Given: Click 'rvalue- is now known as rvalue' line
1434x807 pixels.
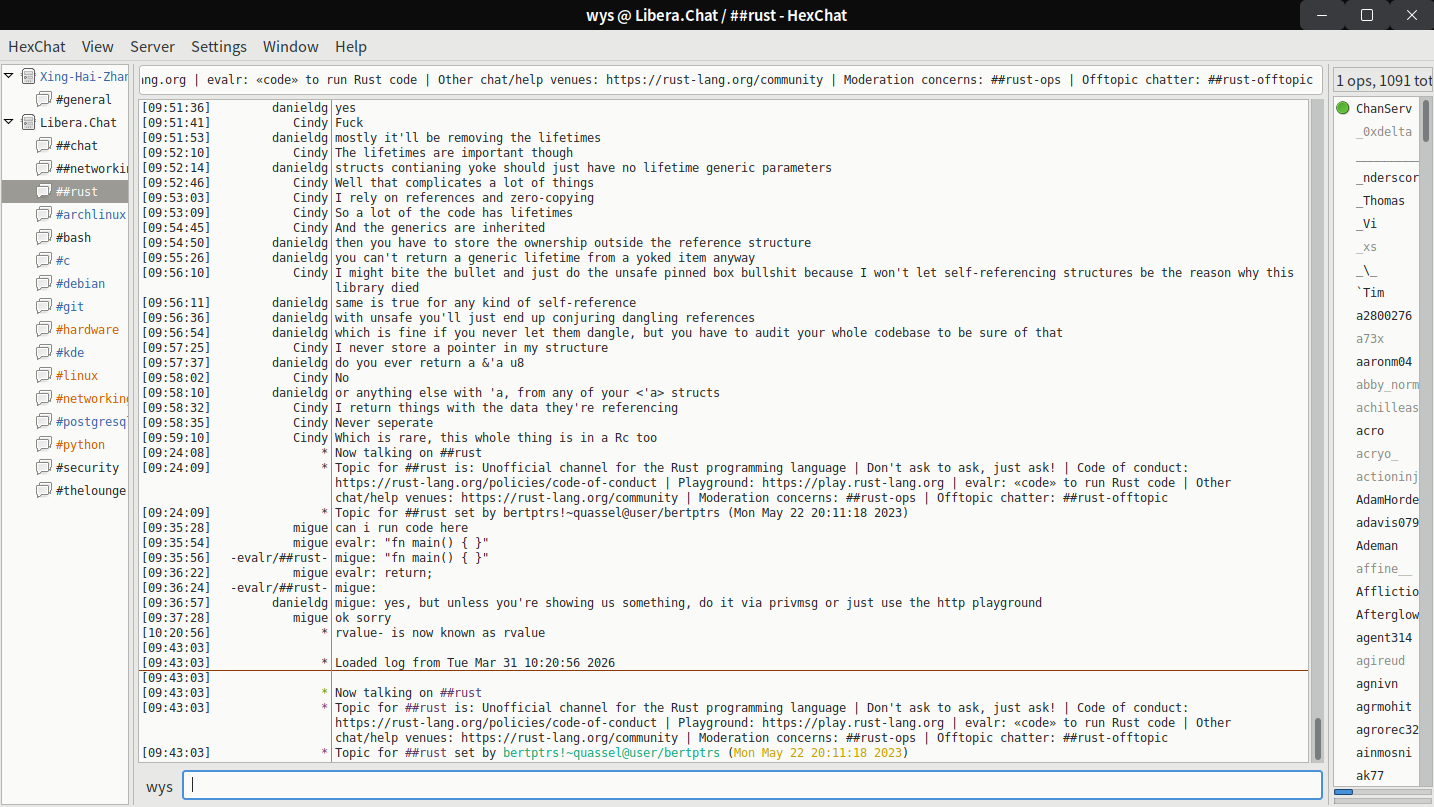Looking at the screenshot, I should (440, 633).
